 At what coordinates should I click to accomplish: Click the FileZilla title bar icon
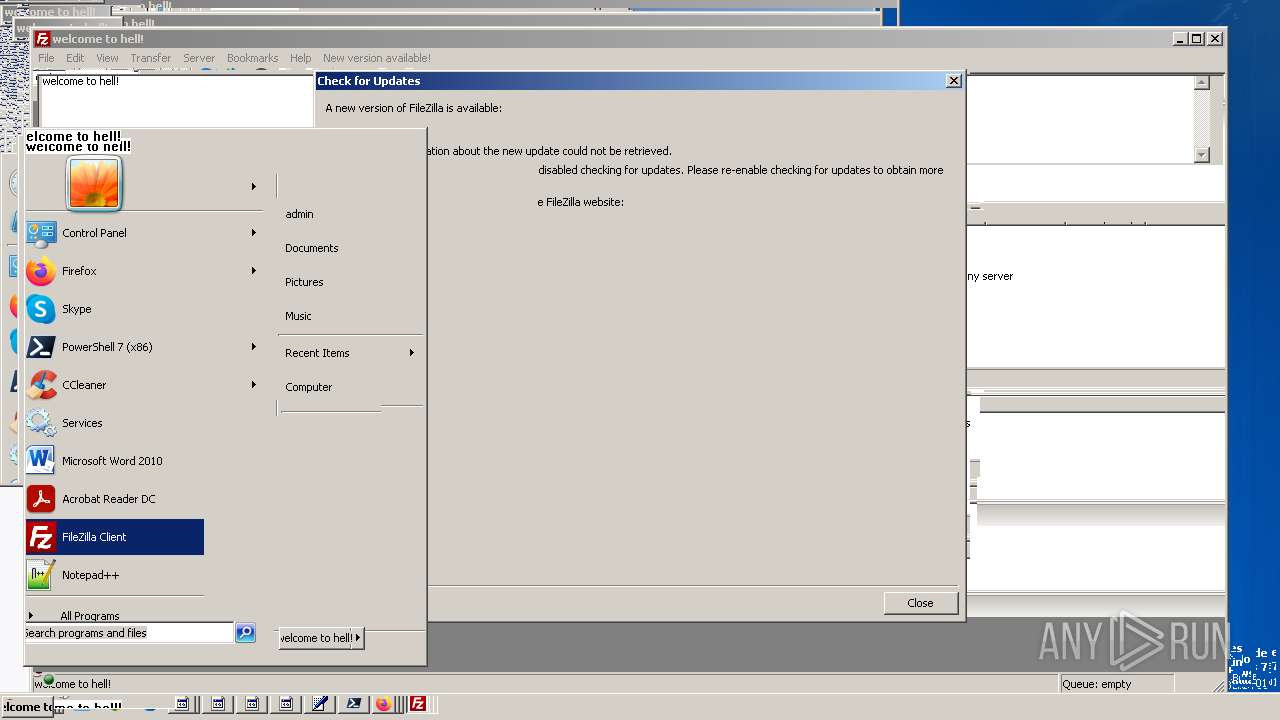pos(42,39)
